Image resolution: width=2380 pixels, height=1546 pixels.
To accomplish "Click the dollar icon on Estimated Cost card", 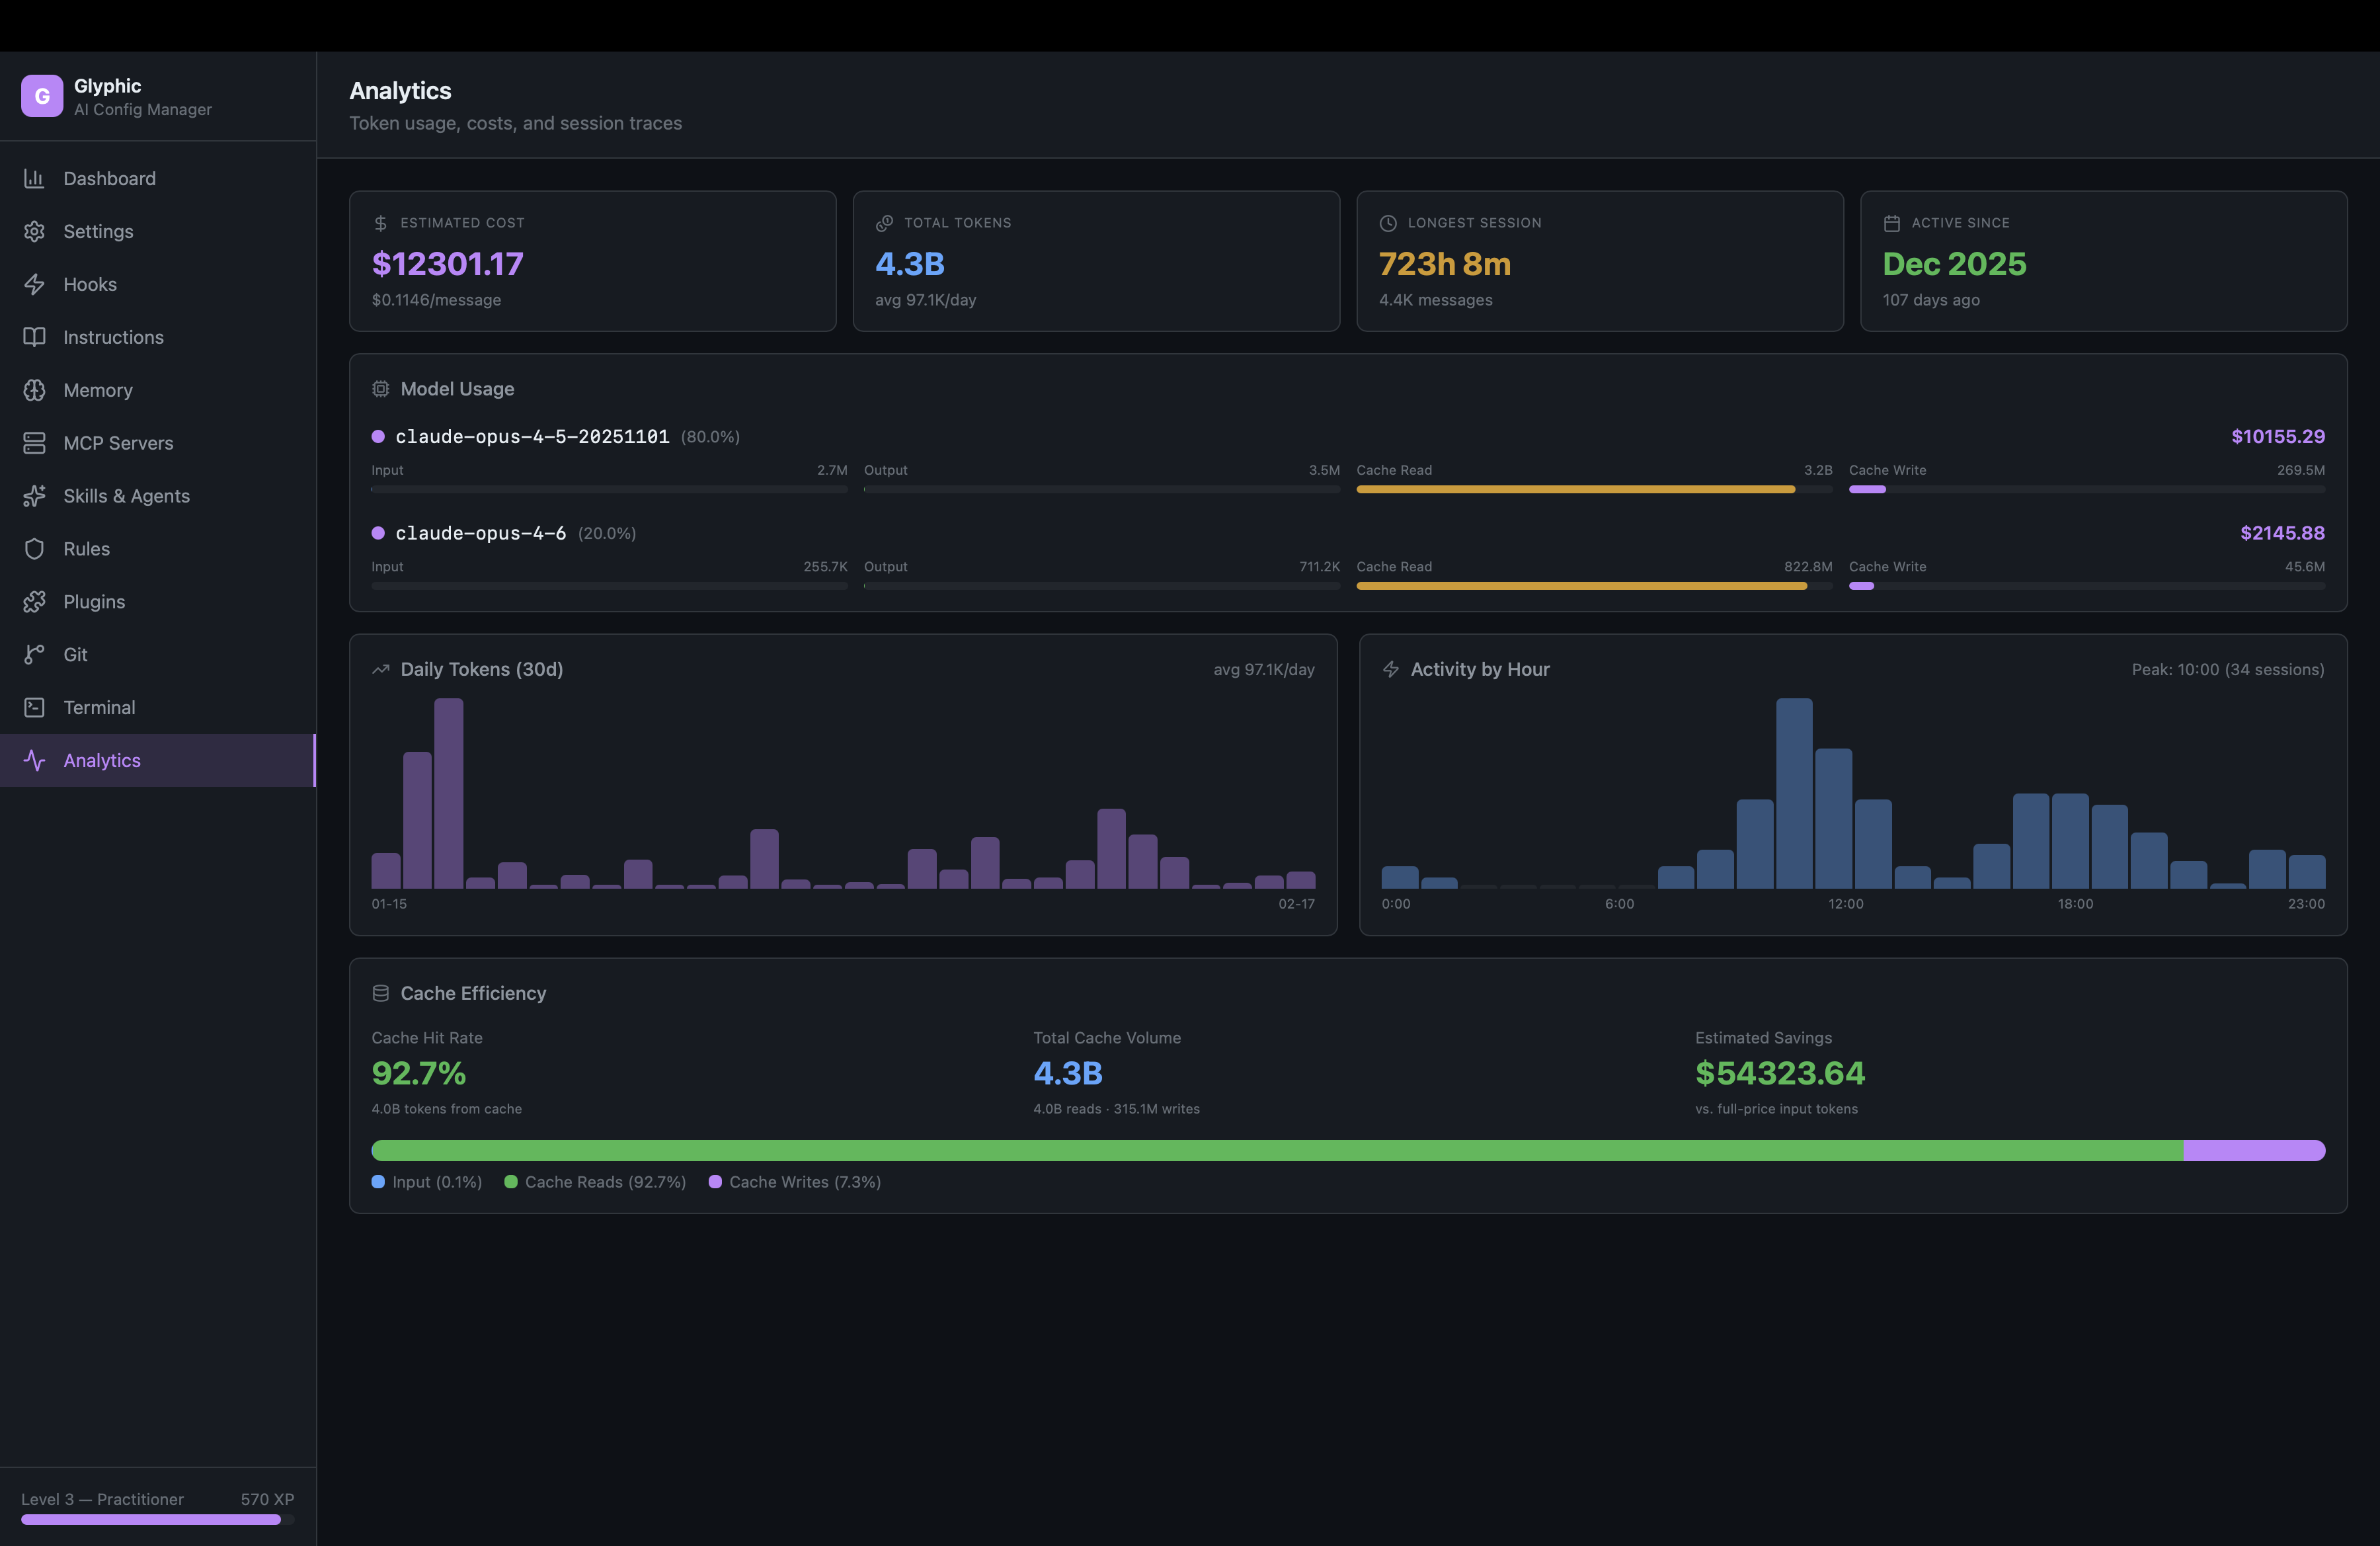I will [x=381, y=222].
